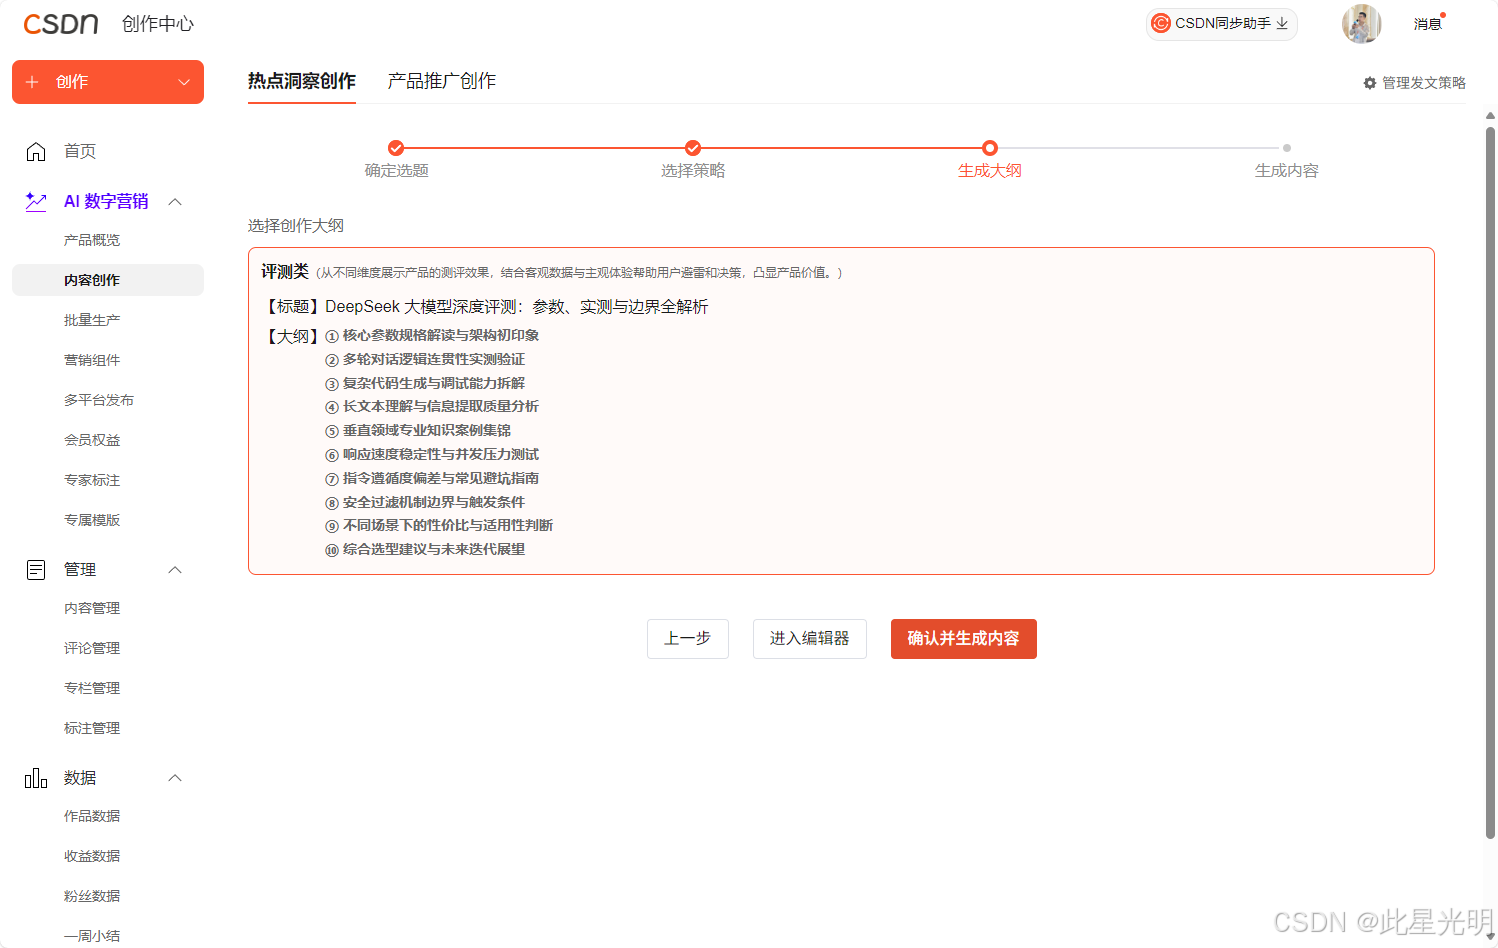Open 产品概览 menu item
This screenshot has width=1498, height=948.
click(x=92, y=240)
